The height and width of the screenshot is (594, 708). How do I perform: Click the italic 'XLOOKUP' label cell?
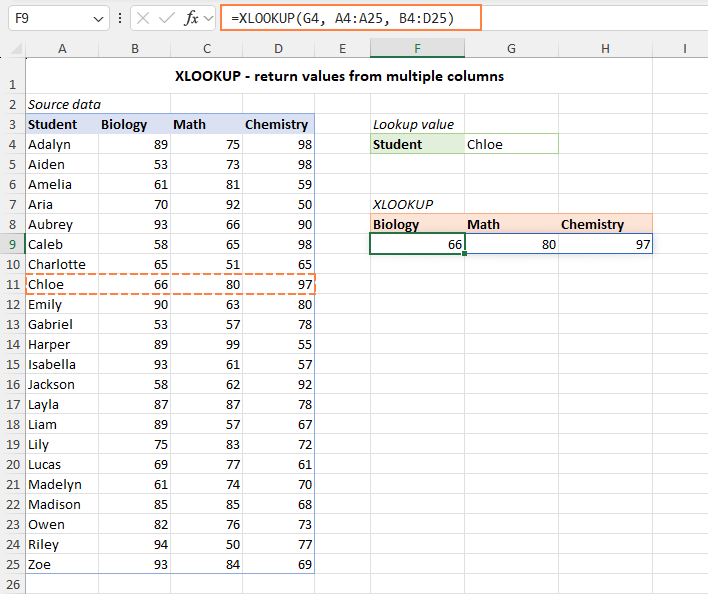click(x=417, y=204)
